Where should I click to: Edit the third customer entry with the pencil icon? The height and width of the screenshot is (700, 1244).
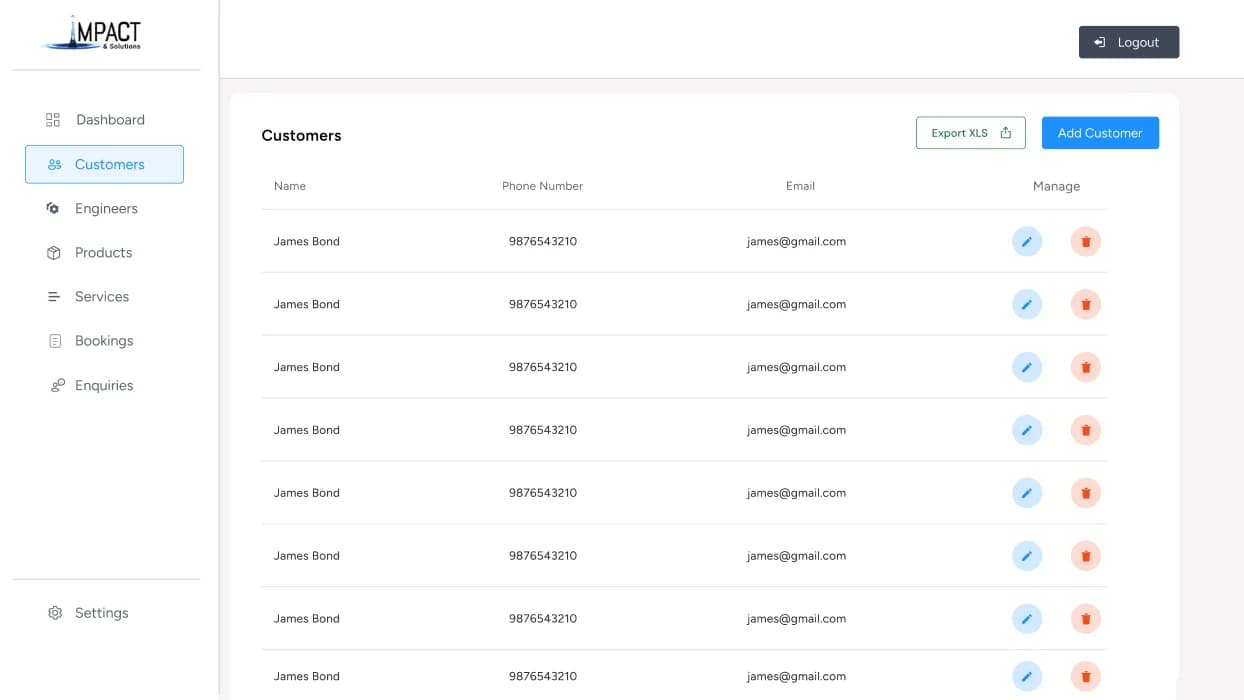[1027, 367]
